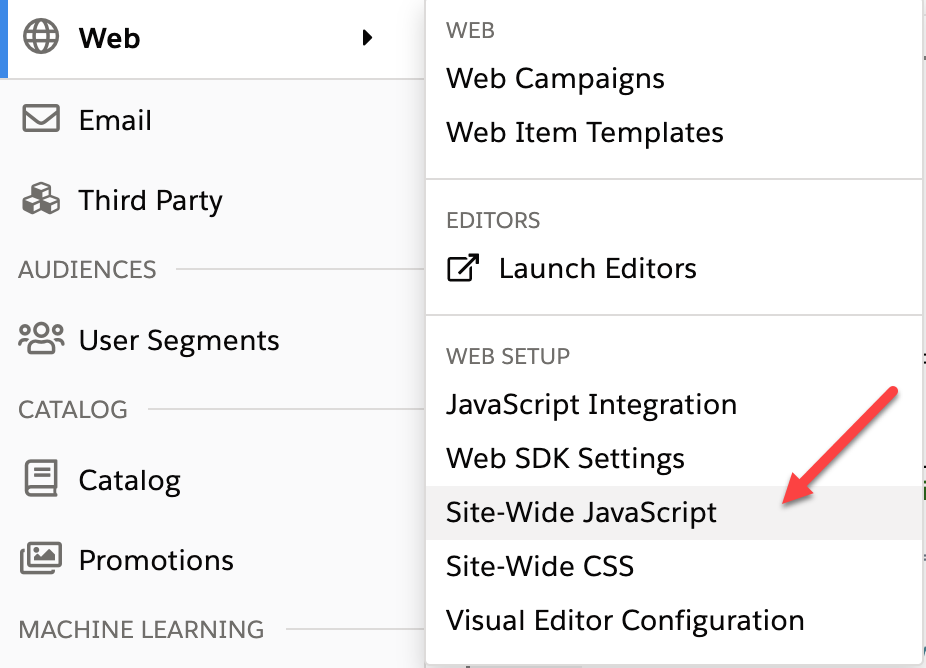926x668 pixels.
Task: Open Site-Wide CSS
Action: click(x=540, y=566)
